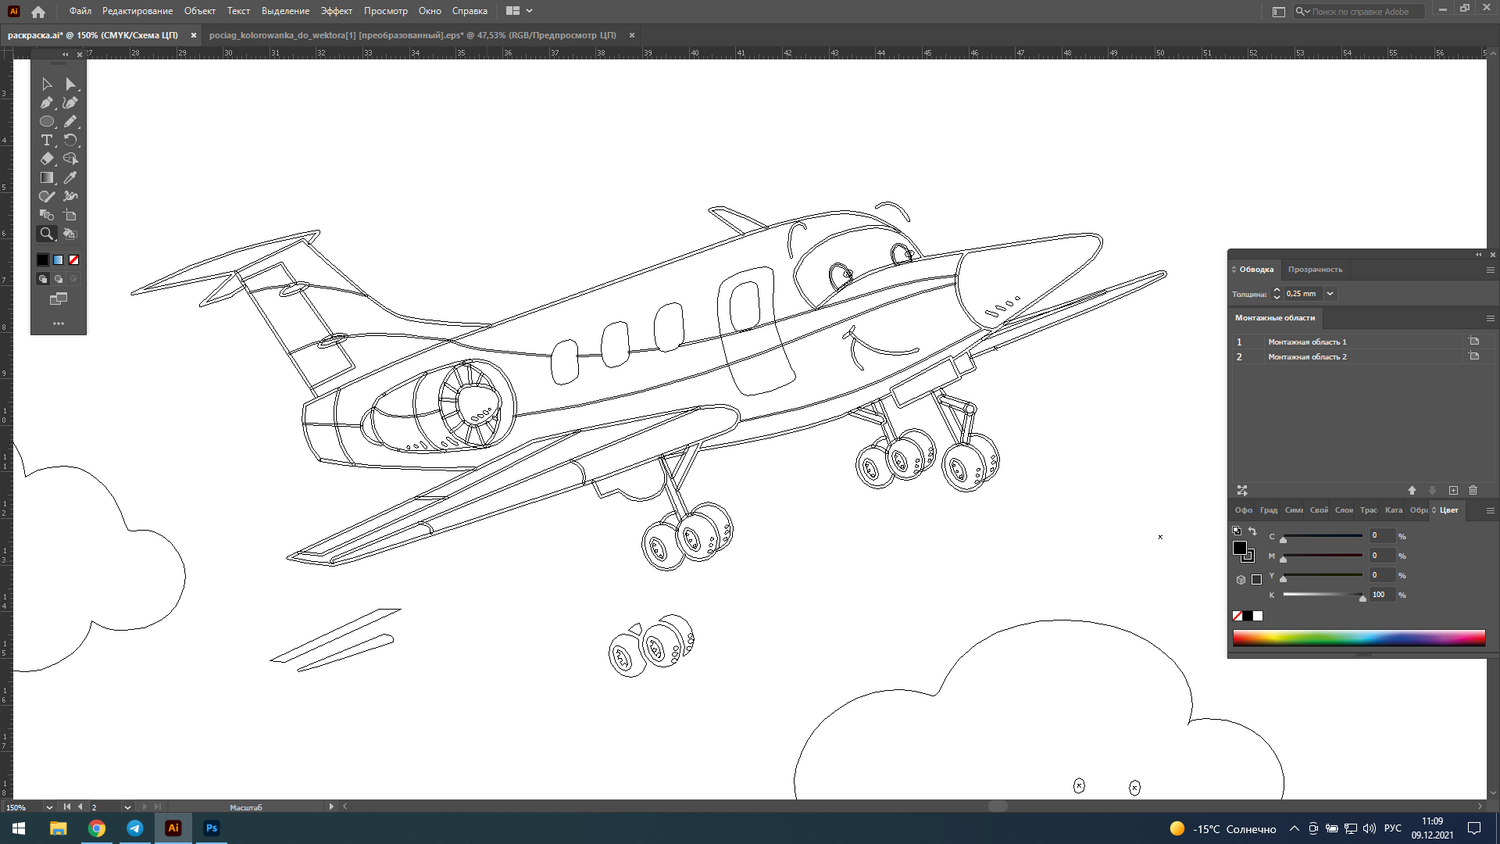Pick a color from the spectrum bar
Screen dimensions: 1500x844
[1359, 637]
